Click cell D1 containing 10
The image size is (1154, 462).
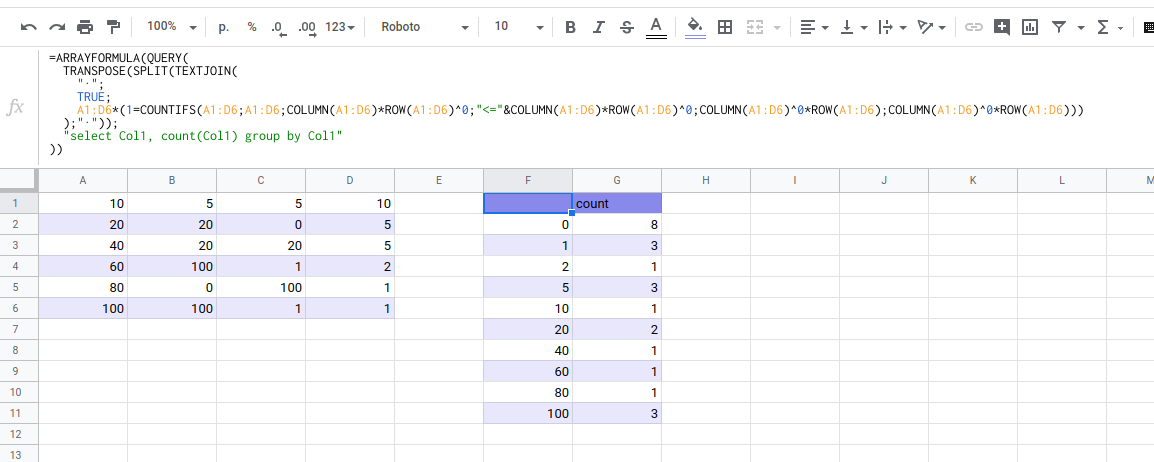click(350, 203)
